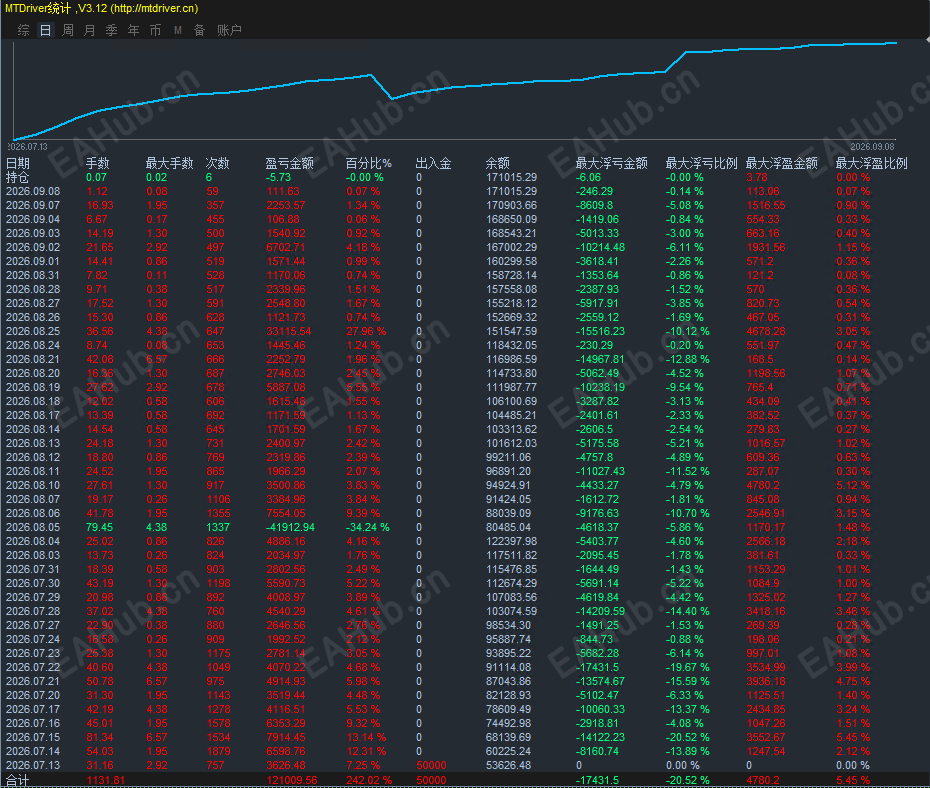Open the 周 weekly tab
The width and height of the screenshot is (930, 788).
tap(68, 30)
